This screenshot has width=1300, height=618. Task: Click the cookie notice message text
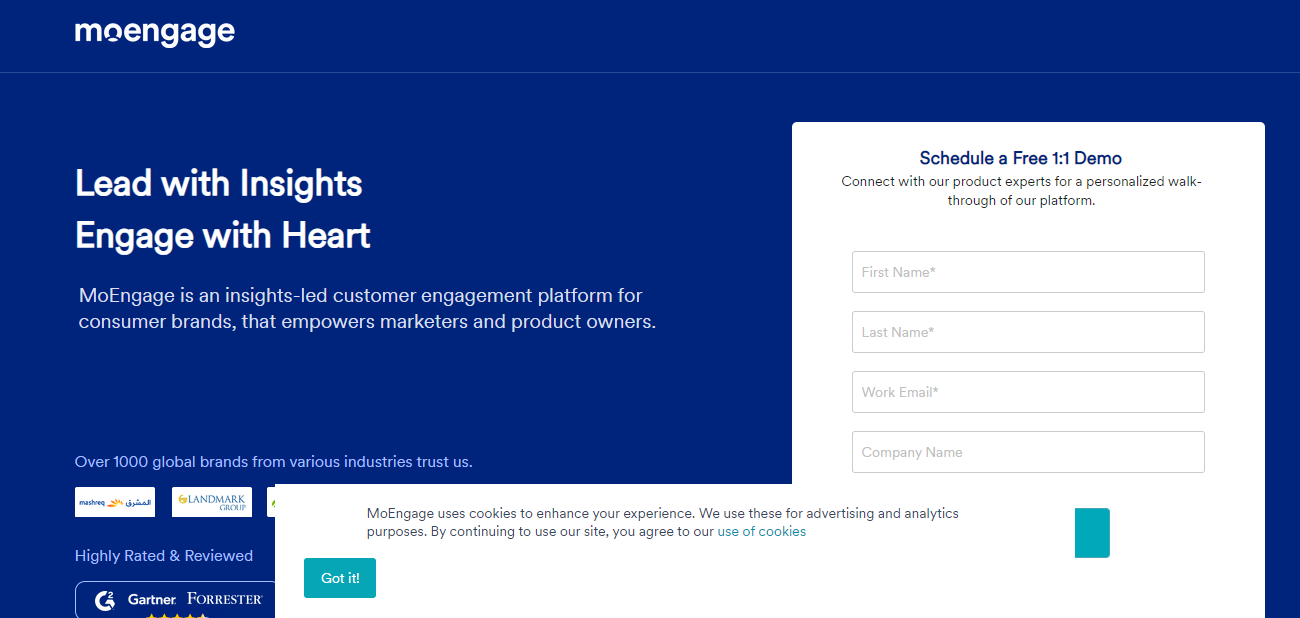coord(663,522)
